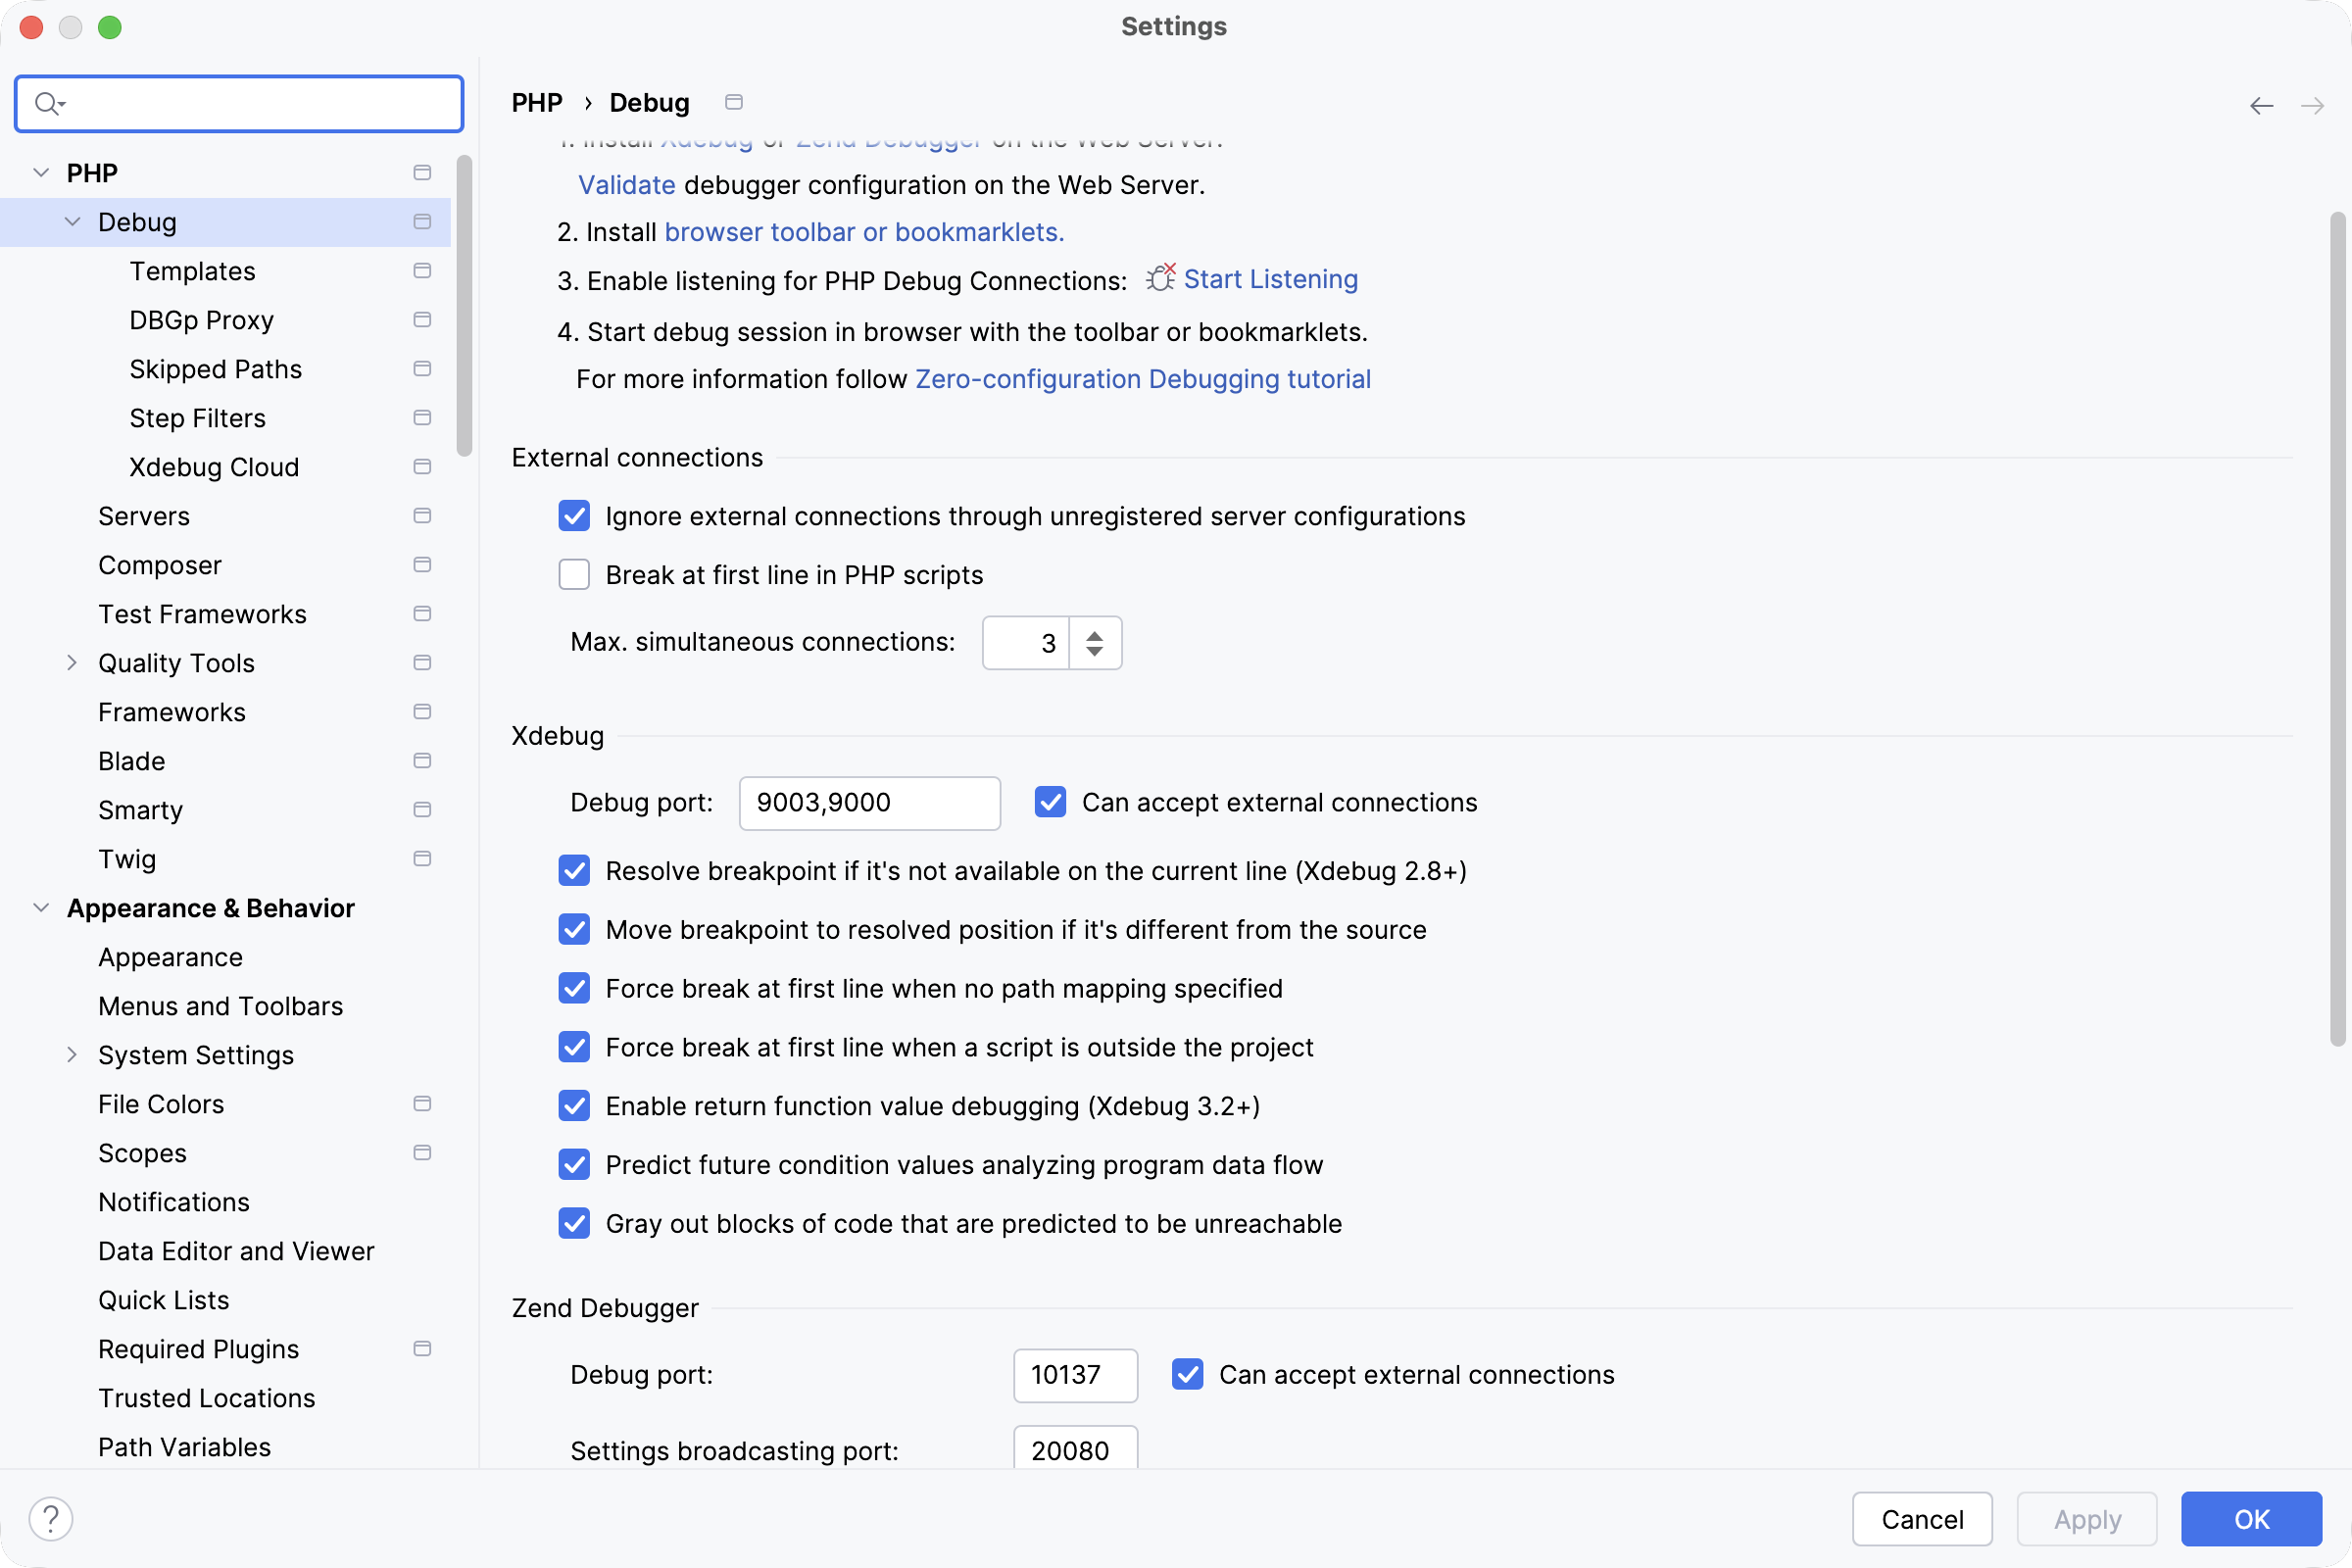
Task: Click the project icon beside PHP tree row
Action: click(422, 172)
